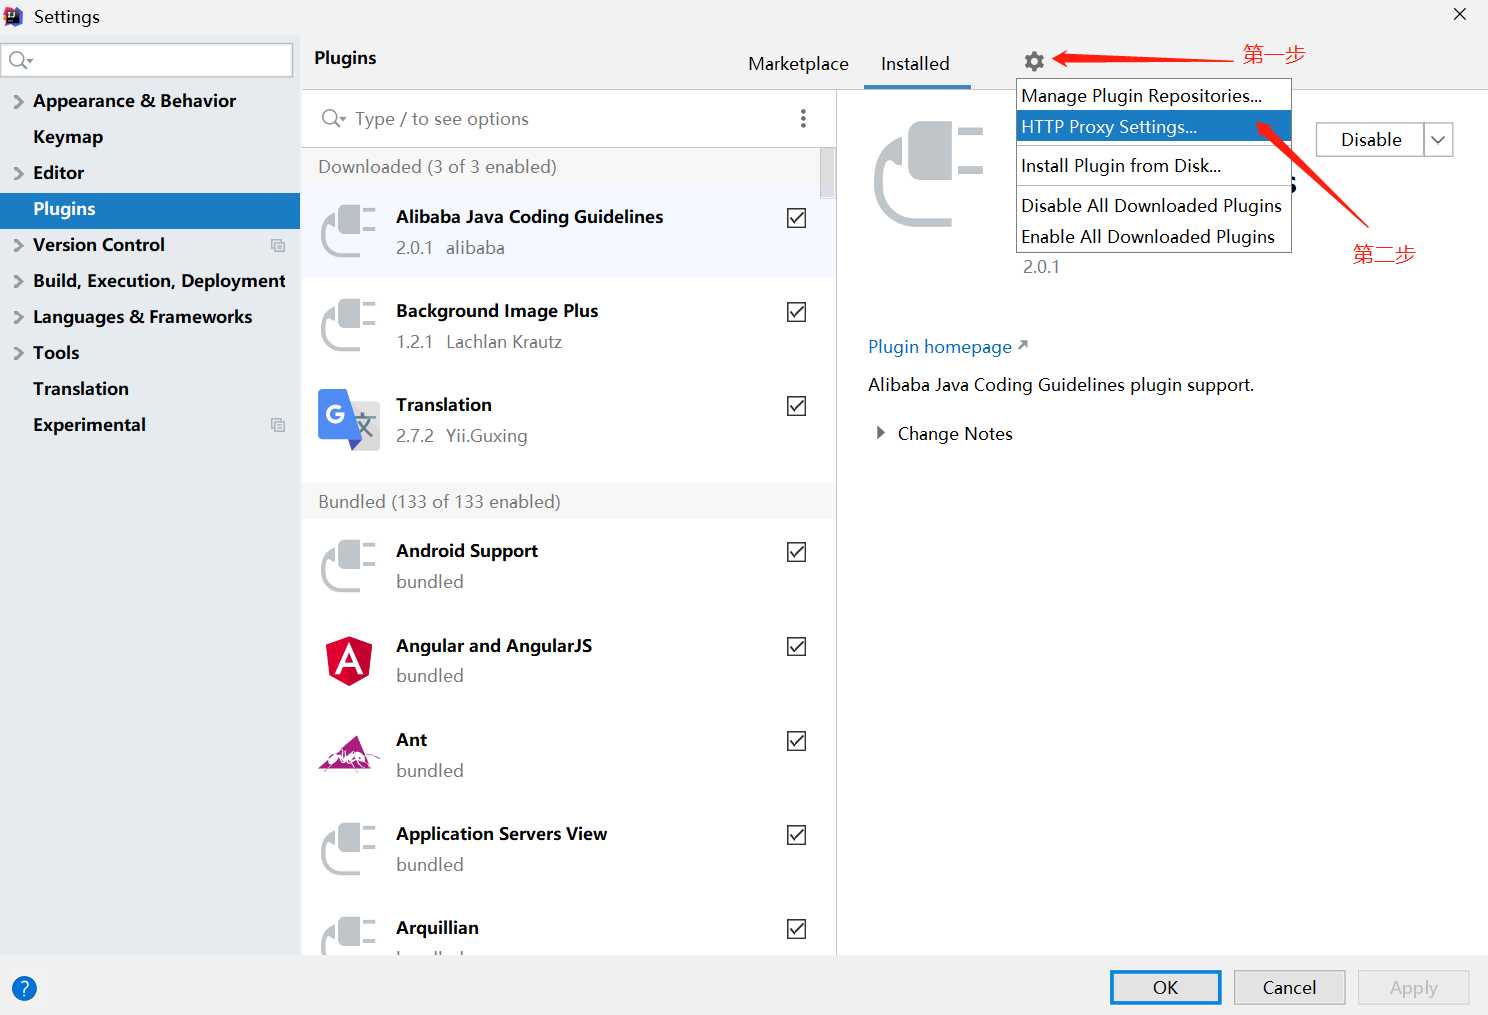The width and height of the screenshot is (1488, 1015).
Task: Uncheck the Ant plugin checkbox
Action: (x=797, y=741)
